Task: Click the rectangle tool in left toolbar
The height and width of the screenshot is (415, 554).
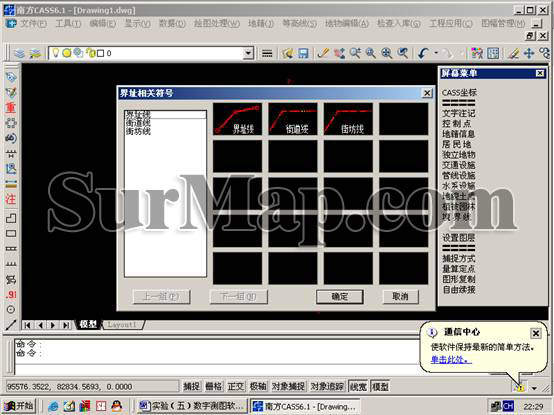Action: pyautogui.click(x=11, y=233)
